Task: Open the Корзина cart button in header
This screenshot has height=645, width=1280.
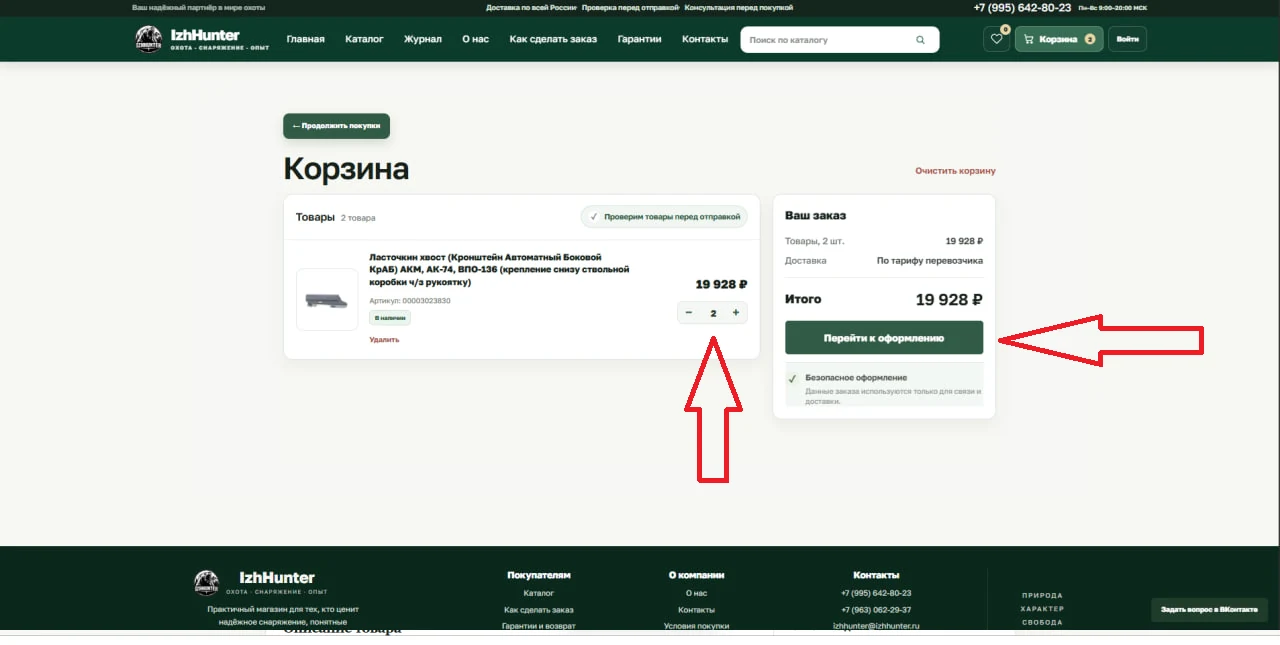Action: pos(1059,39)
